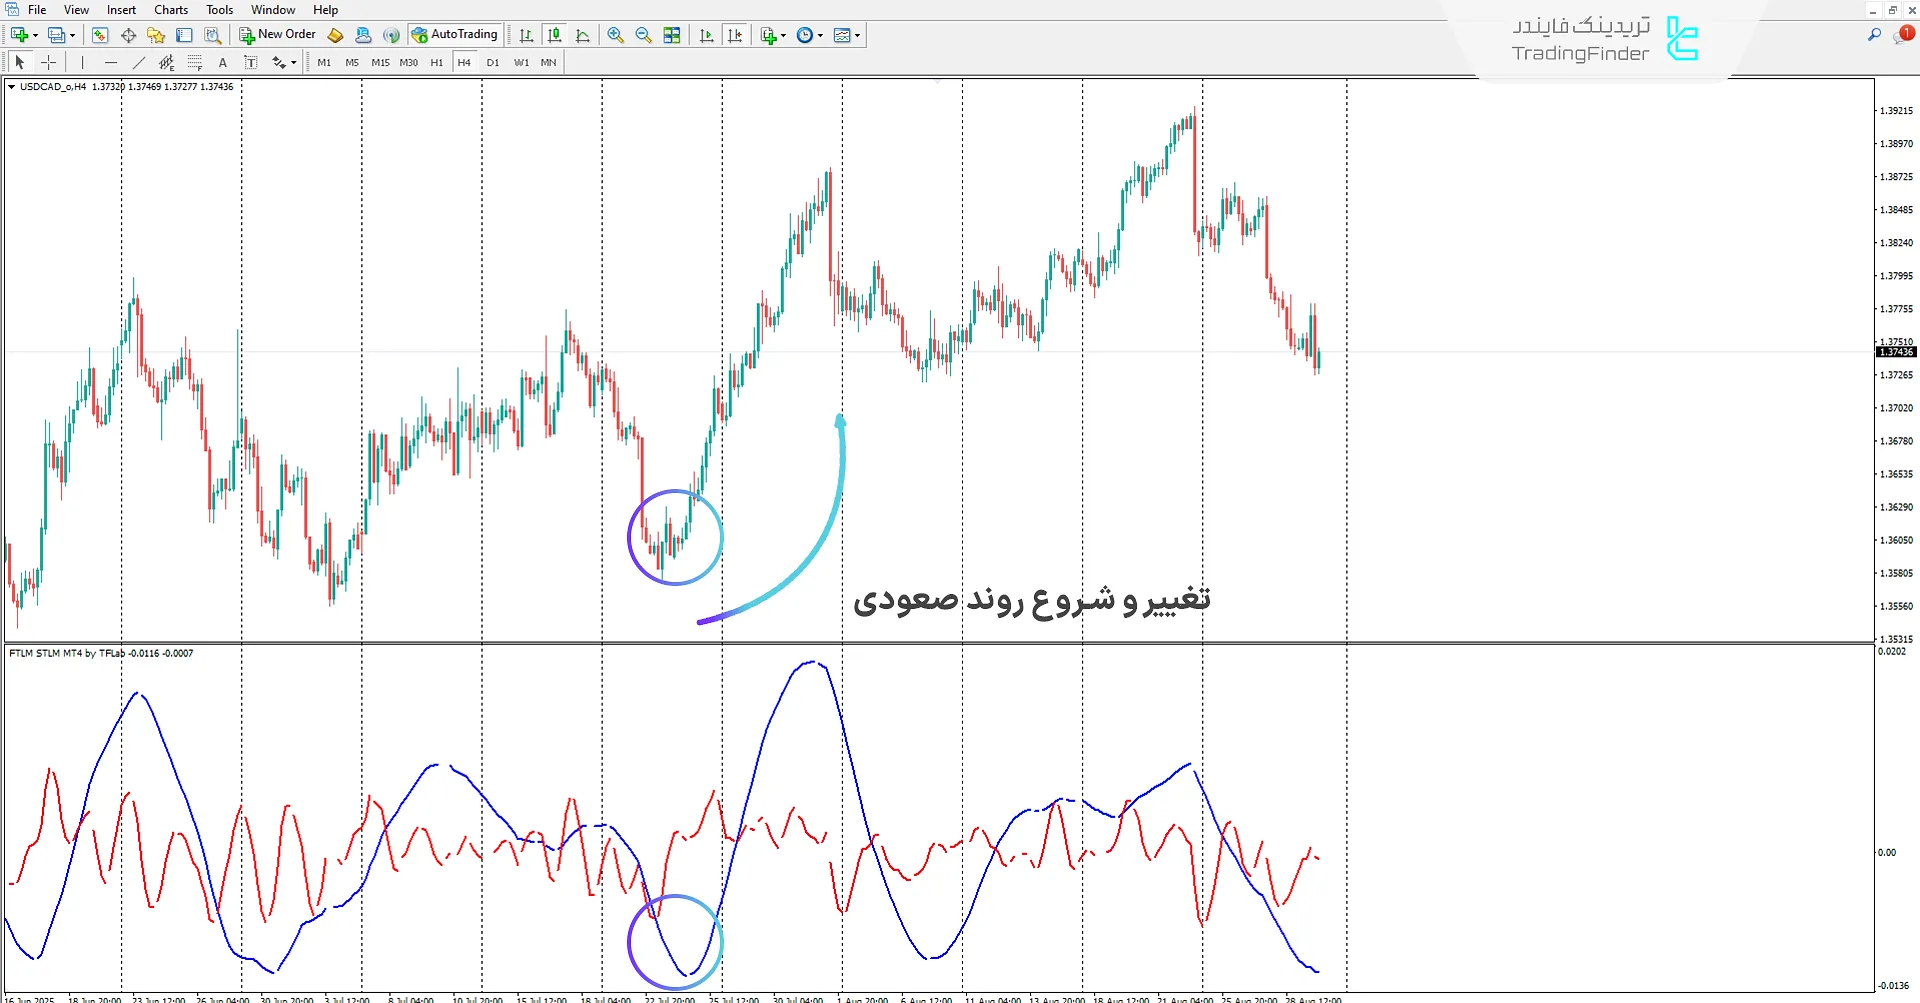Select the Crosshair cursor tool
Screen dimensions: 1920x1003
point(48,62)
